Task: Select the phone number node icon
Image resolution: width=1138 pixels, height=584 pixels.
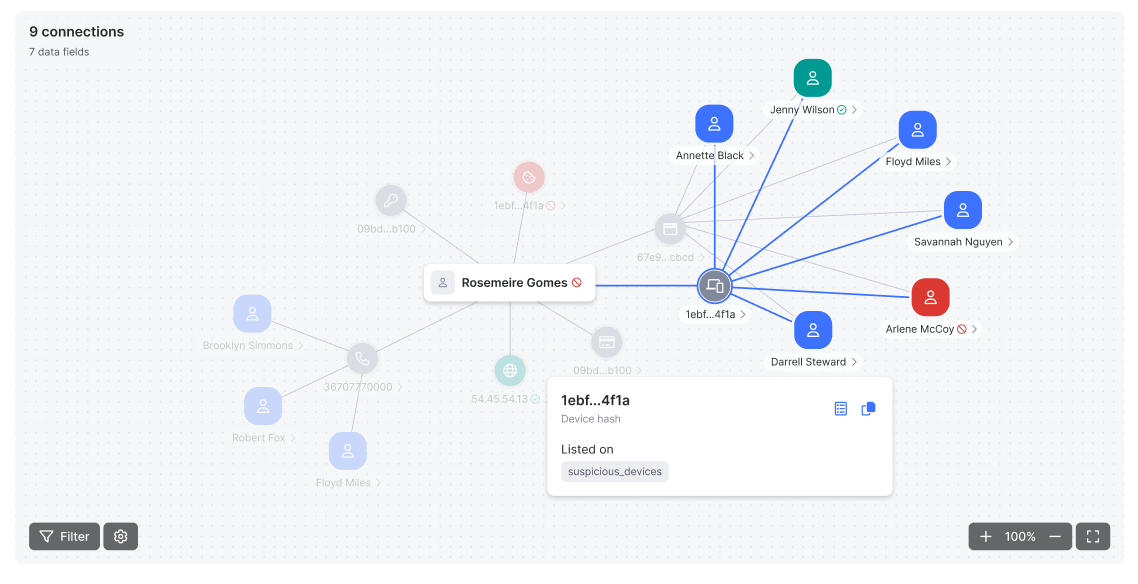Action: tap(362, 359)
